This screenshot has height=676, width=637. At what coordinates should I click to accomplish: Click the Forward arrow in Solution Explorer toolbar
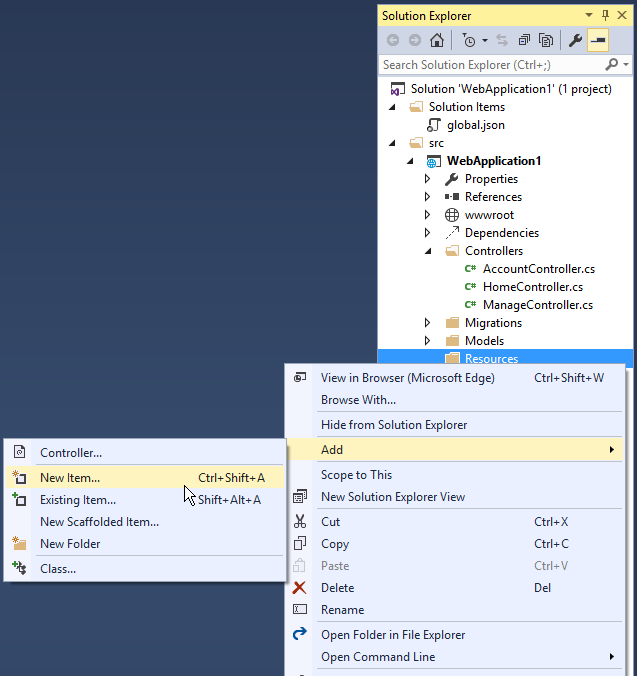click(415, 40)
